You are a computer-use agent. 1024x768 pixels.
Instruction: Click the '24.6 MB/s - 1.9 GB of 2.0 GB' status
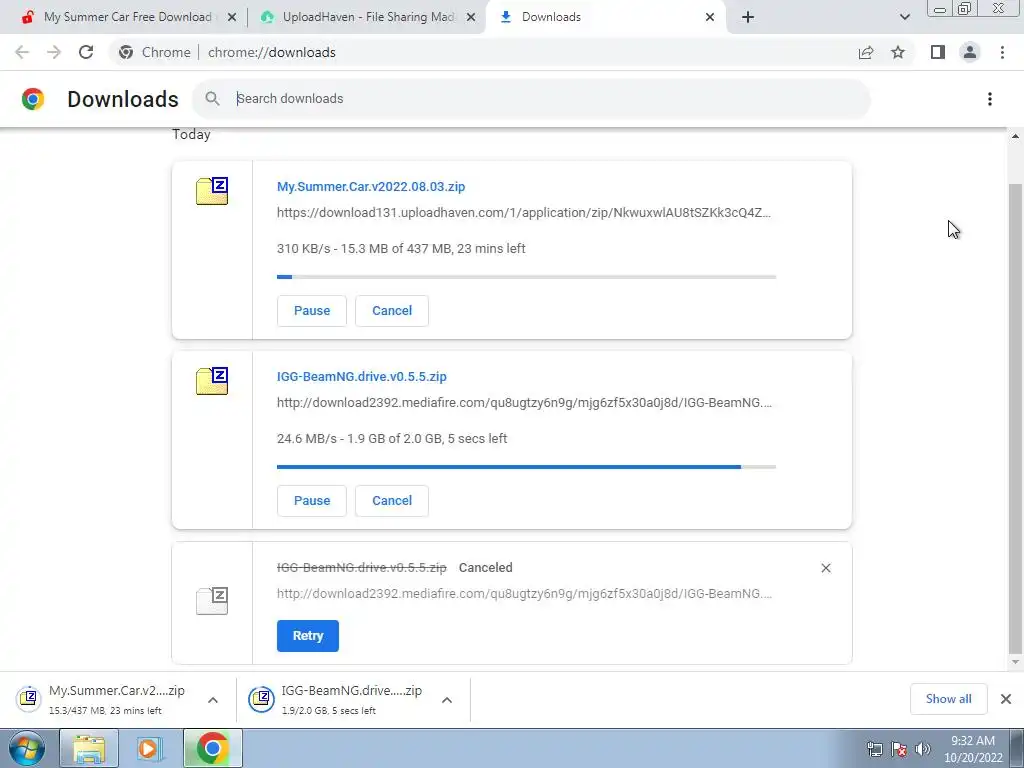[392, 439]
